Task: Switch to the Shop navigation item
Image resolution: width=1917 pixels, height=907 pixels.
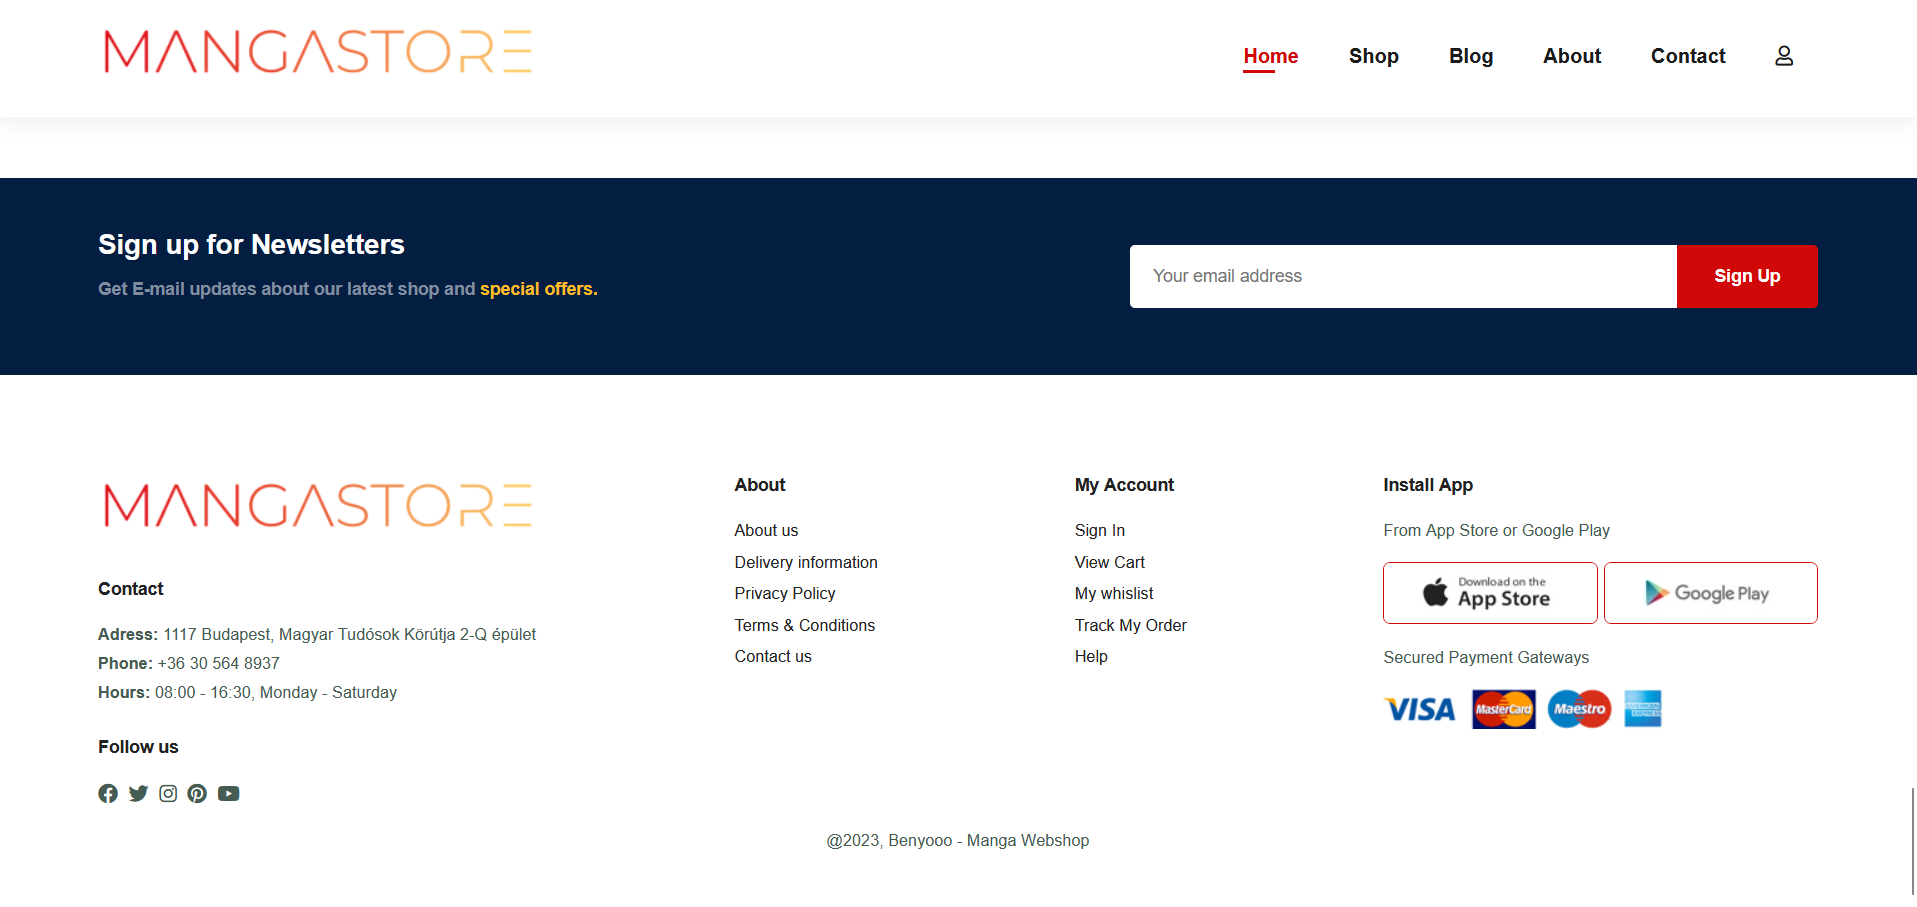Action: [x=1373, y=57]
